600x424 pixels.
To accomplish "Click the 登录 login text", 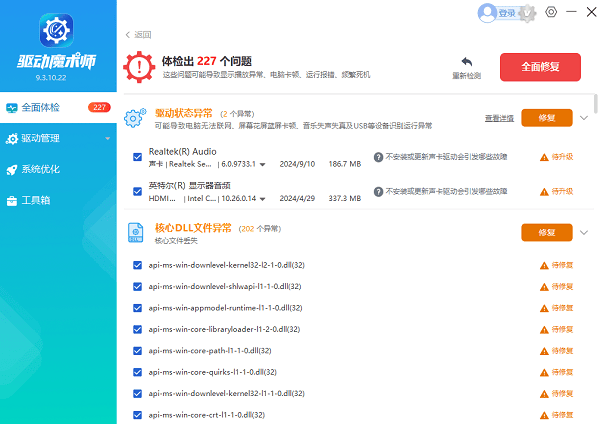I will click(x=507, y=13).
